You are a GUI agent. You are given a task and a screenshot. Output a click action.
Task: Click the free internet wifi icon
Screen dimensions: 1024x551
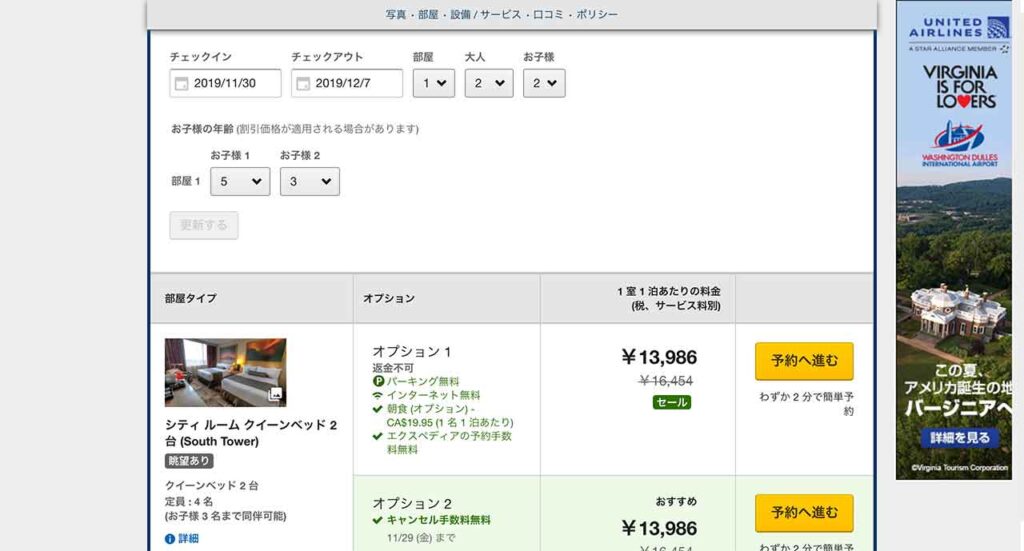click(x=377, y=395)
